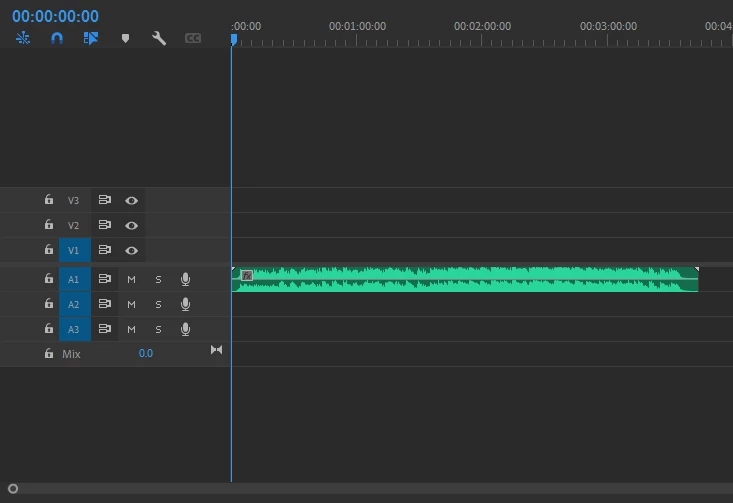This screenshot has height=503, width=733.
Task: Click the fx badge on the audio clip
Action: click(x=247, y=276)
